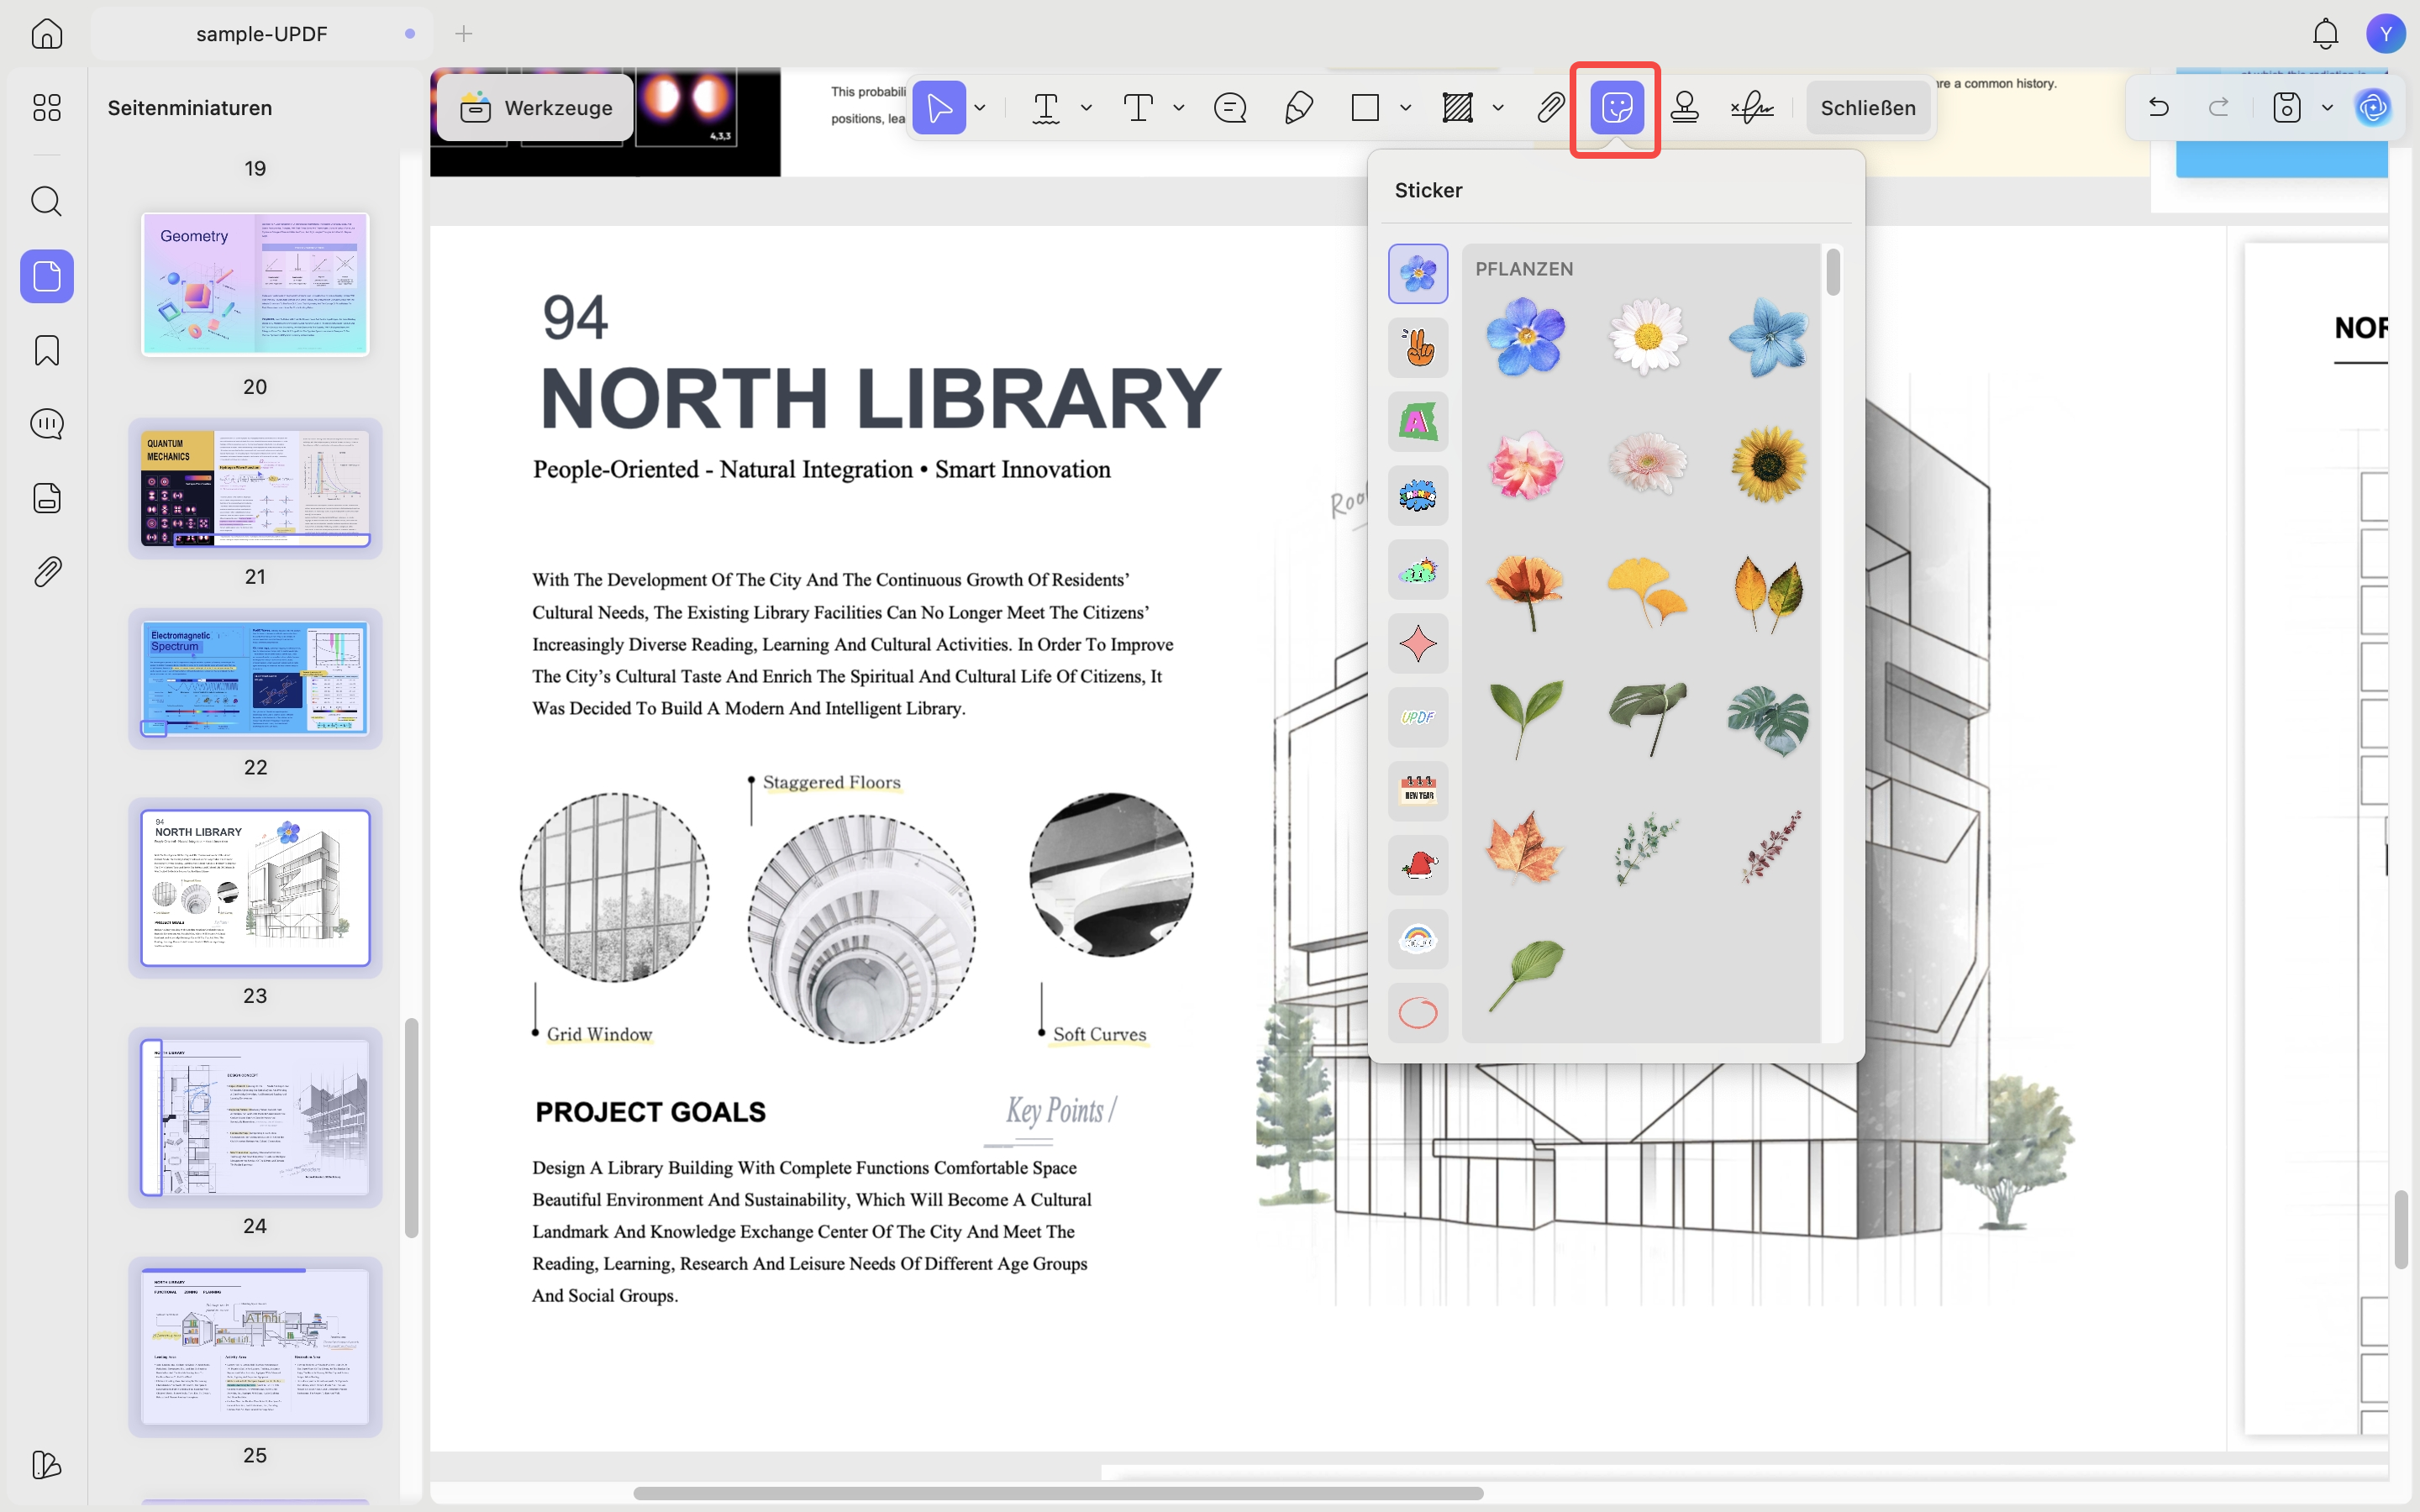Select the UPDF sticker category
Screen dimensions: 2420x1512
coord(1418,717)
